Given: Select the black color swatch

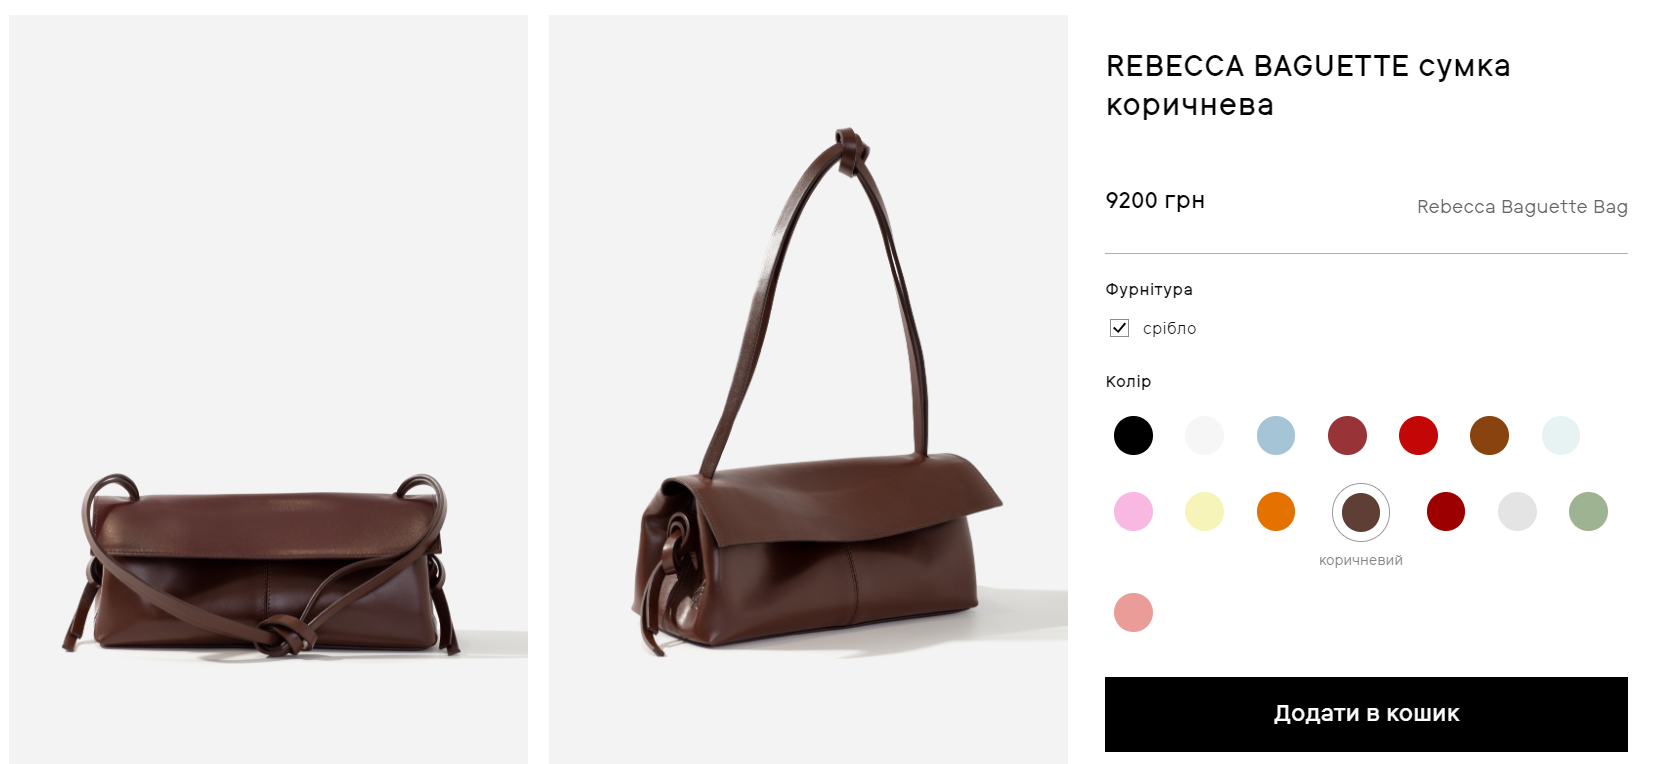Looking at the screenshot, I should click(x=1133, y=435).
